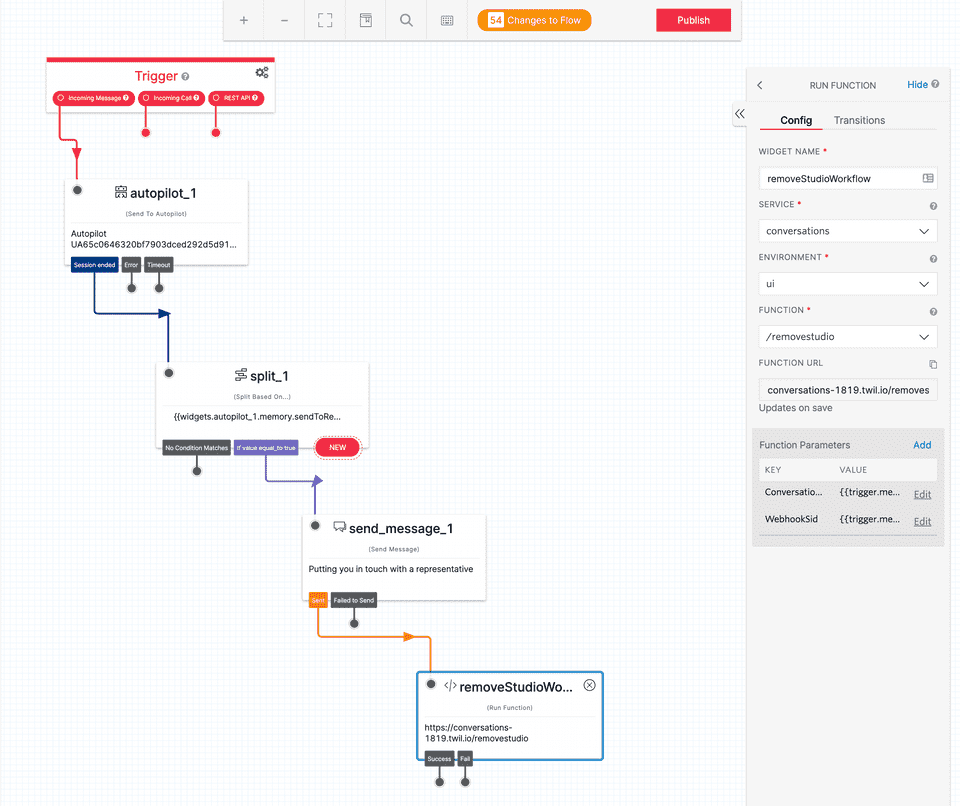Screen dimensions: 960x806
Task: Open the Trigger widget settings gear
Action: [x=261, y=72]
